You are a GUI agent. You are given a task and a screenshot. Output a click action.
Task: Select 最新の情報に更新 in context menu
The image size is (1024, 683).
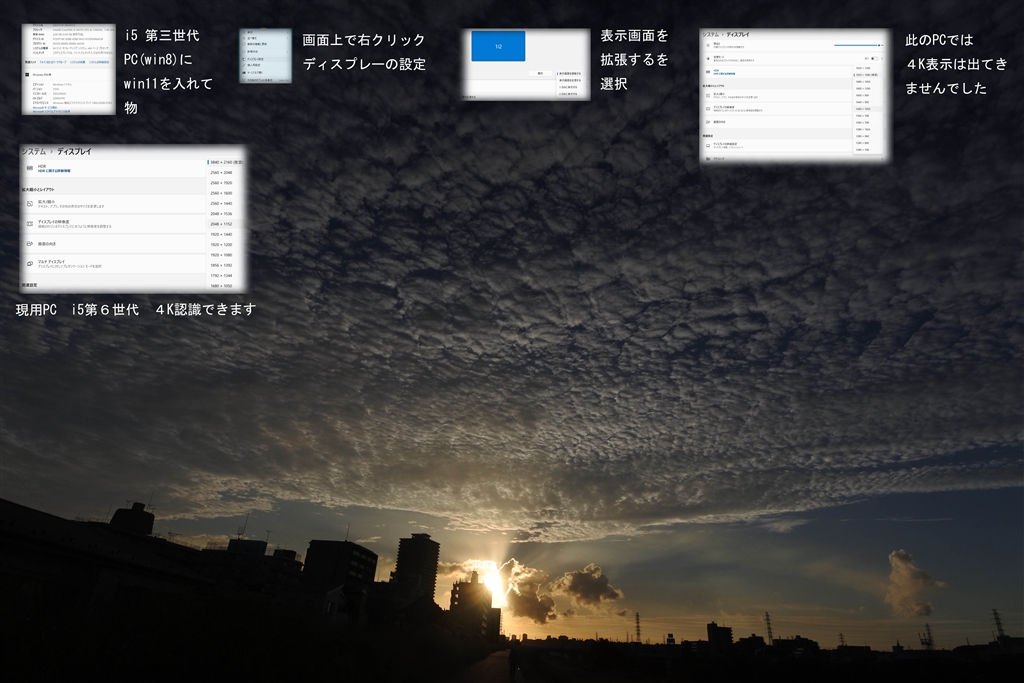pyautogui.click(x=257, y=44)
